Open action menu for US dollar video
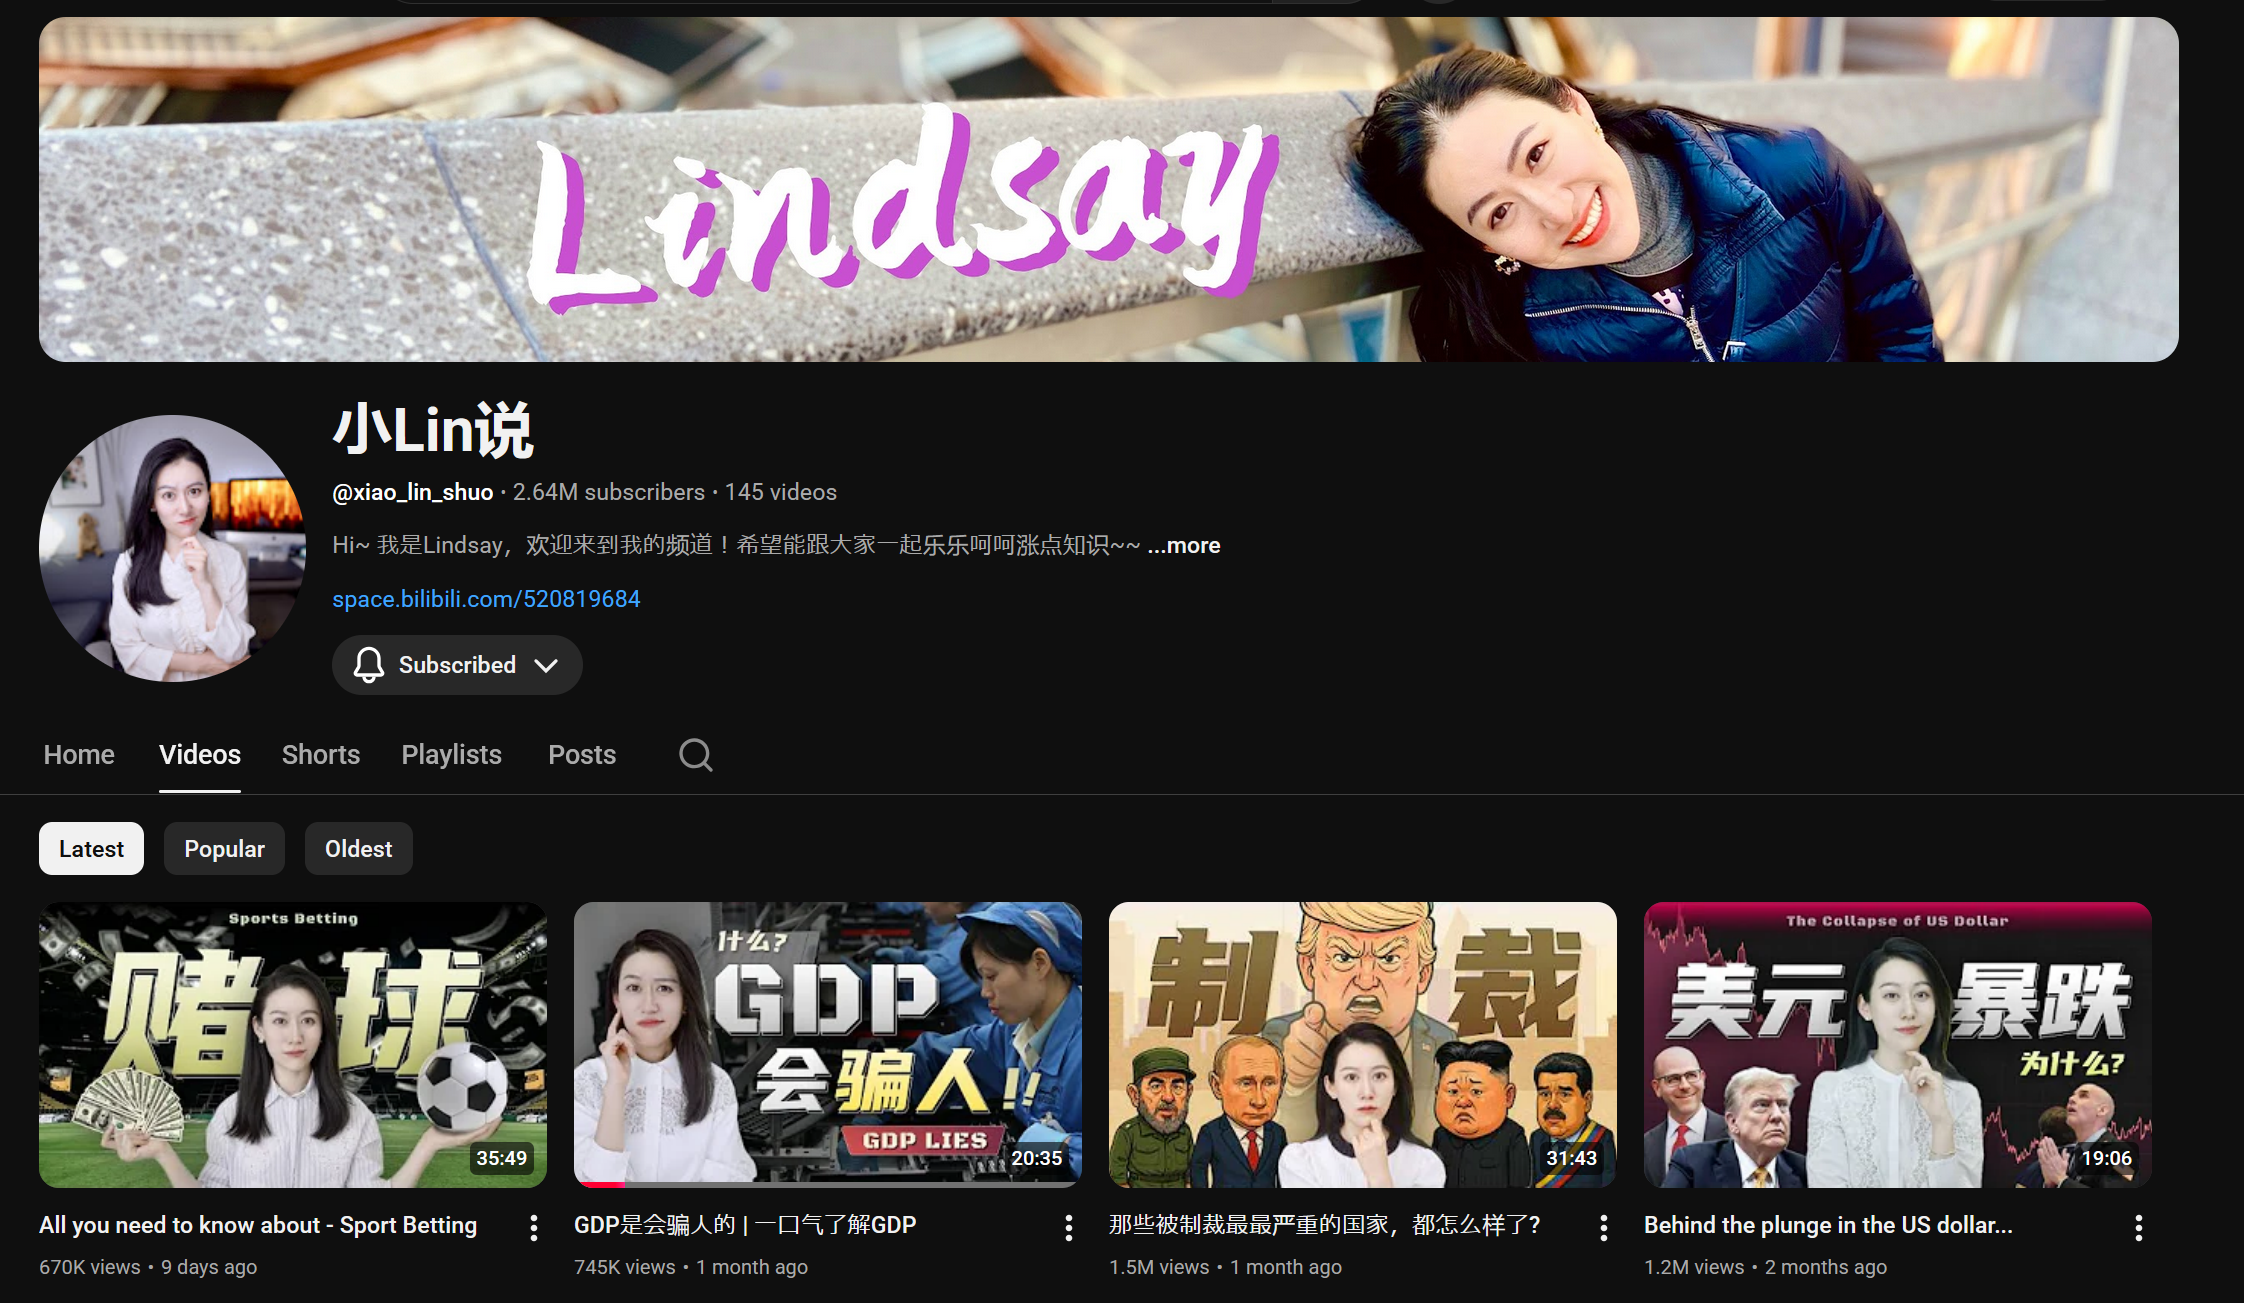This screenshot has height=1303, width=2244. (x=2139, y=1228)
